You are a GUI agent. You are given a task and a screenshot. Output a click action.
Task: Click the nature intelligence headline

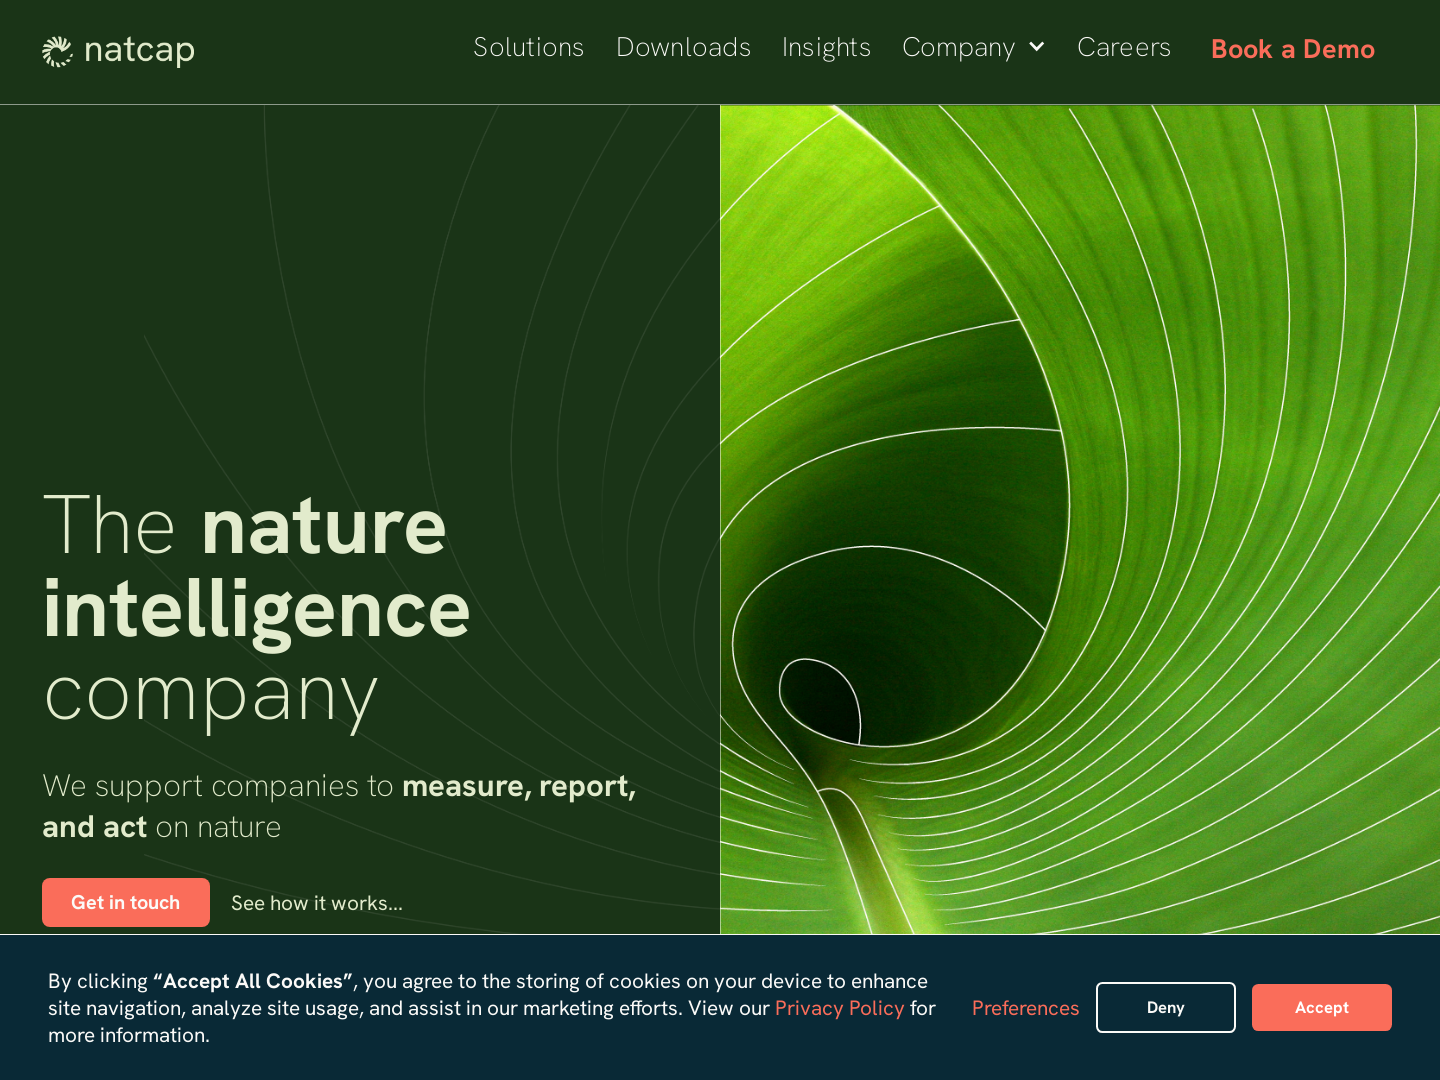click(256, 607)
